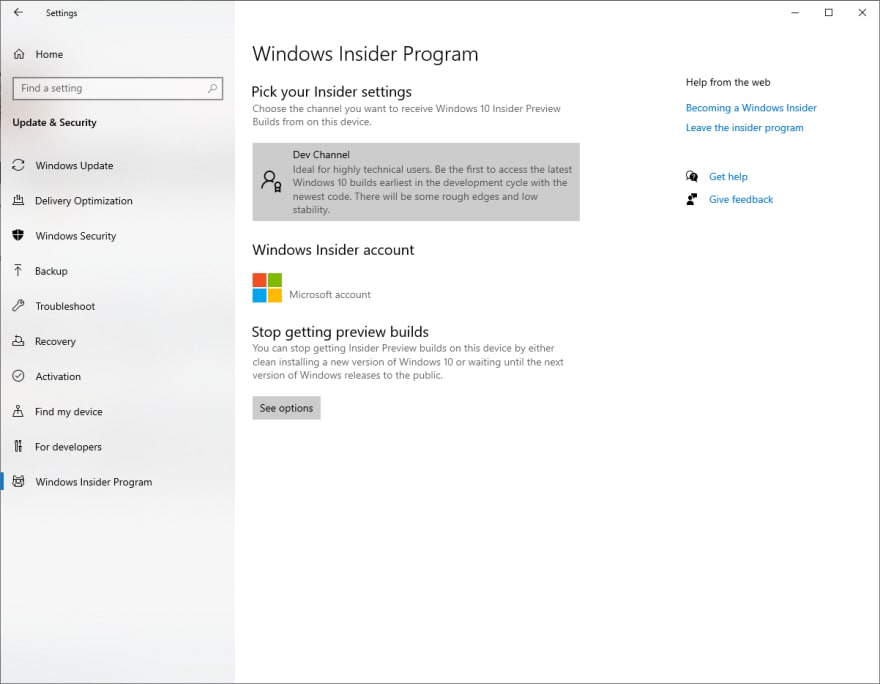Click the Update & Security heading
This screenshot has width=880, height=684.
pos(54,122)
